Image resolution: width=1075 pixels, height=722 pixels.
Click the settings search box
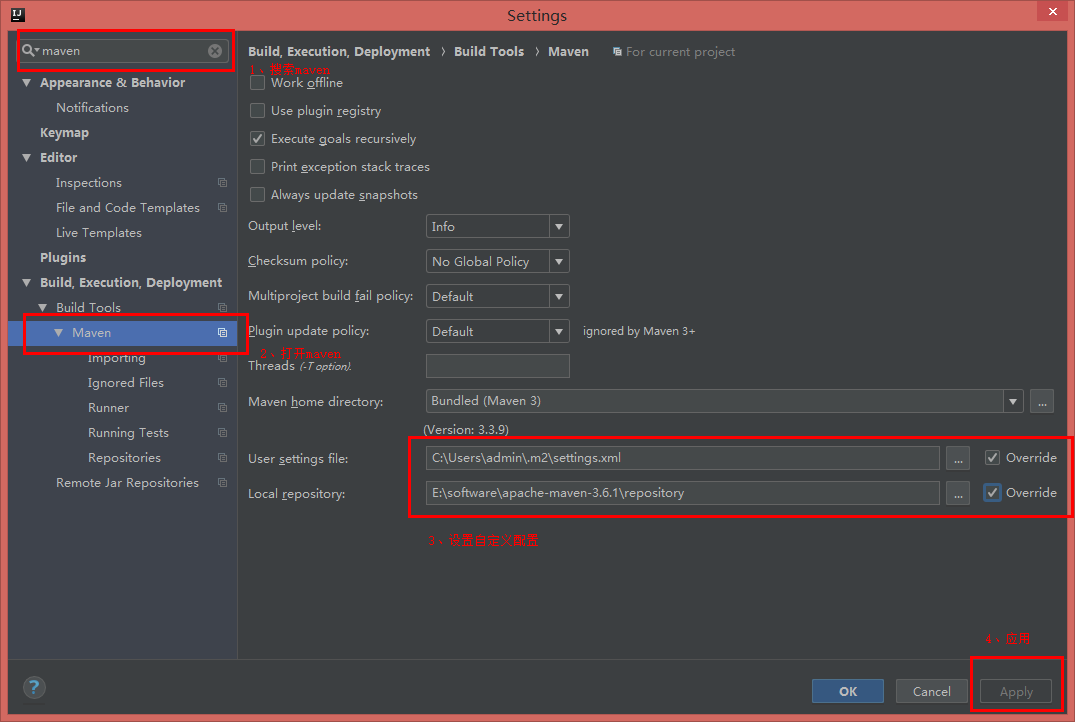coord(123,51)
